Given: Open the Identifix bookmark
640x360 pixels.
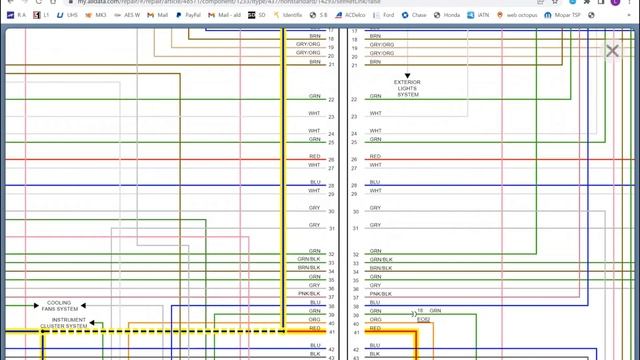Looking at the screenshot, I should [x=288, y=15].
